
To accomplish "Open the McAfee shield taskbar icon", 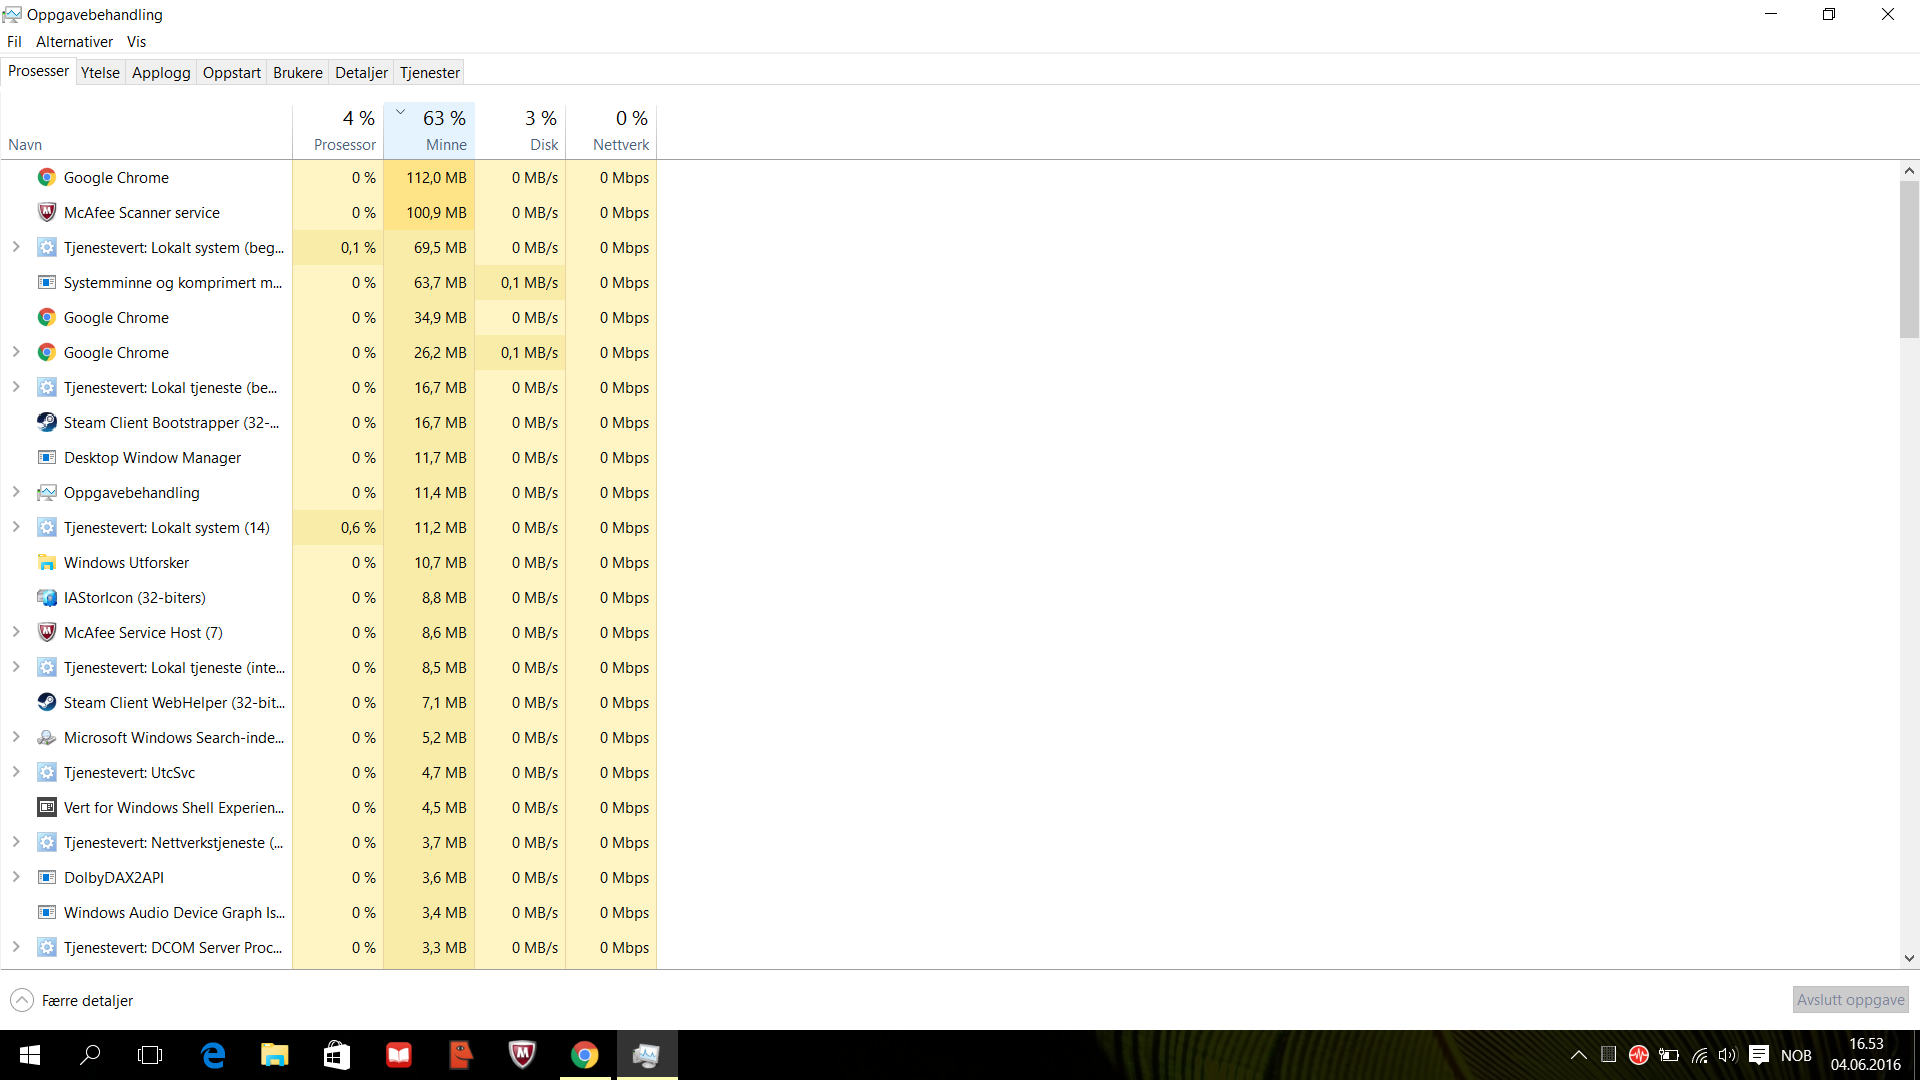I will click(522, 1055).
